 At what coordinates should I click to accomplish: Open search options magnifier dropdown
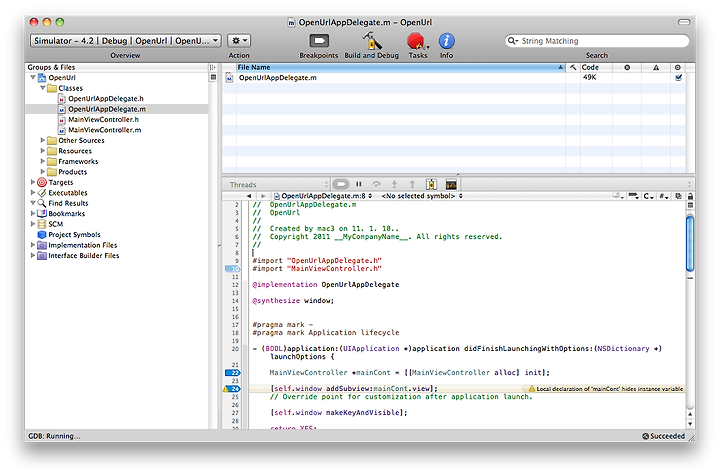[x=512, y=41]
